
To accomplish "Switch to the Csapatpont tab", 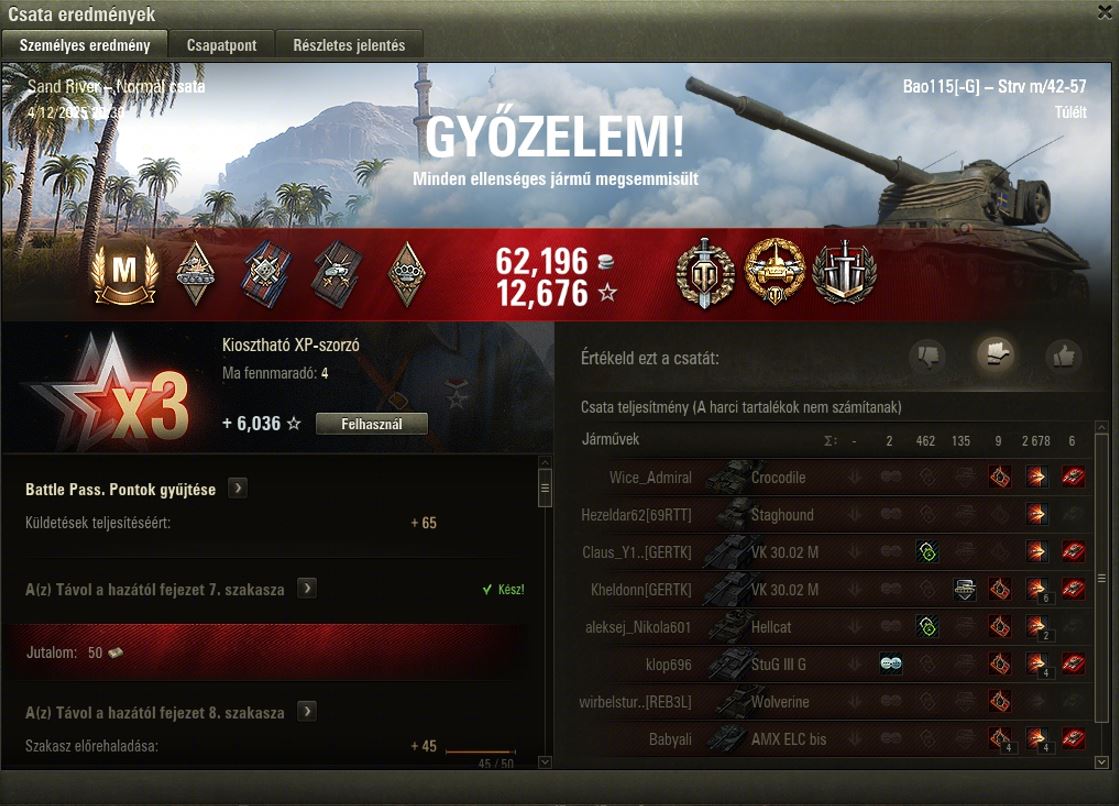I will tap(221, 45).
